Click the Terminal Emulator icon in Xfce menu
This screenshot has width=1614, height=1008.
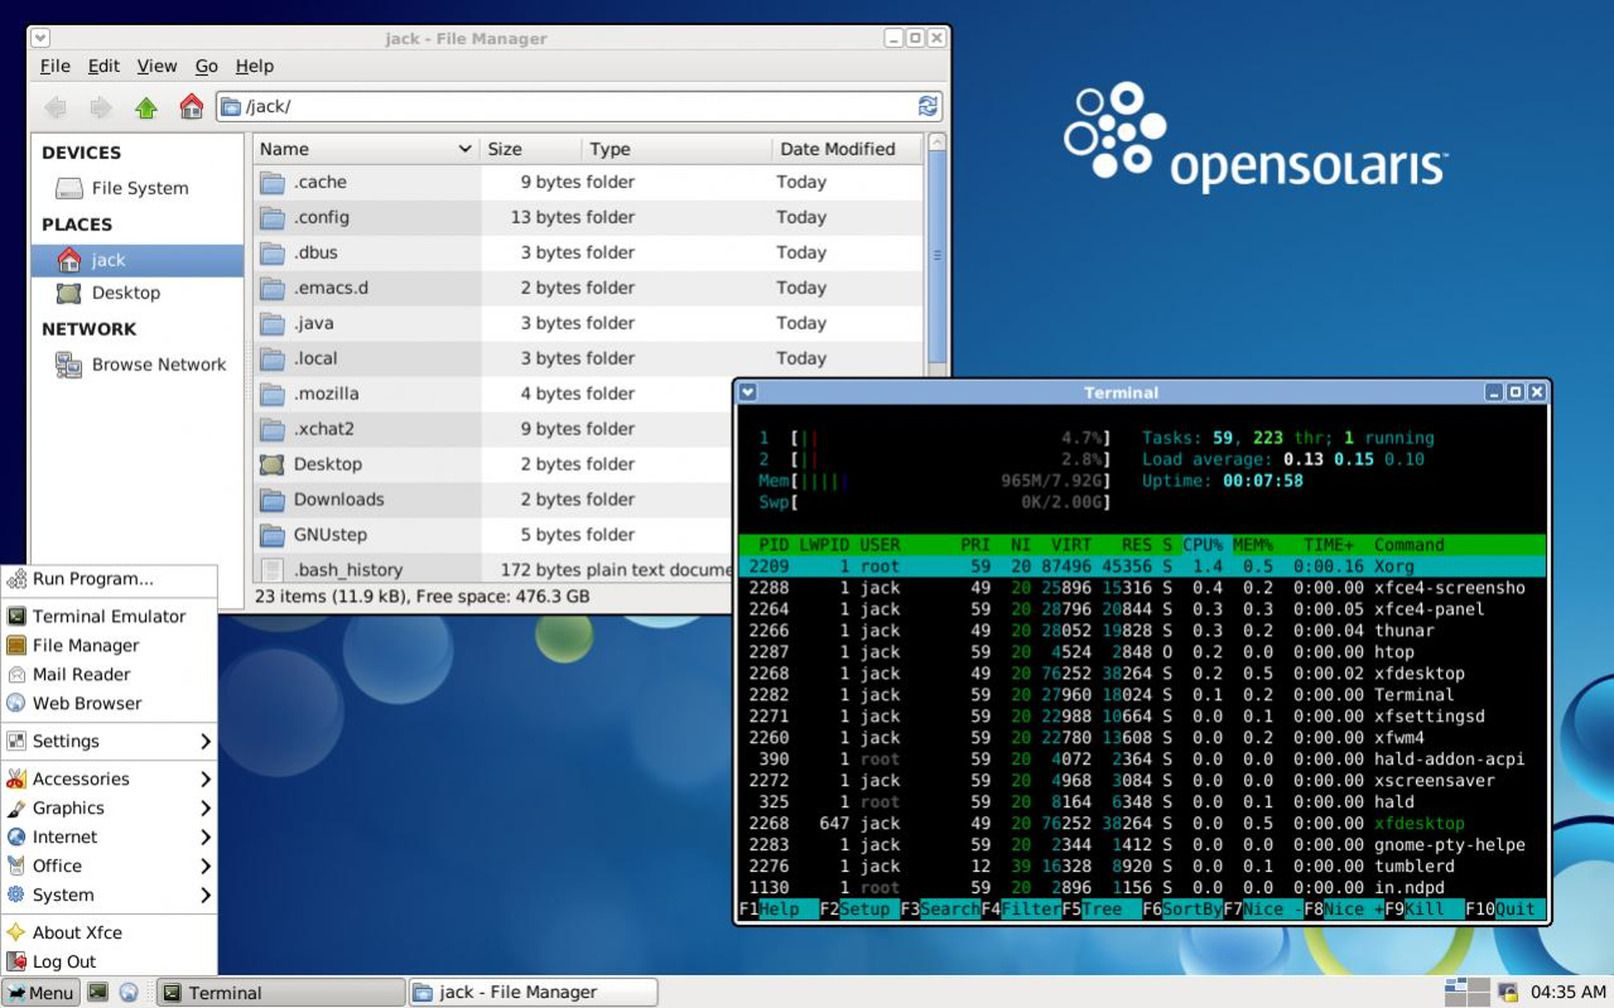(x=16, y=617)
